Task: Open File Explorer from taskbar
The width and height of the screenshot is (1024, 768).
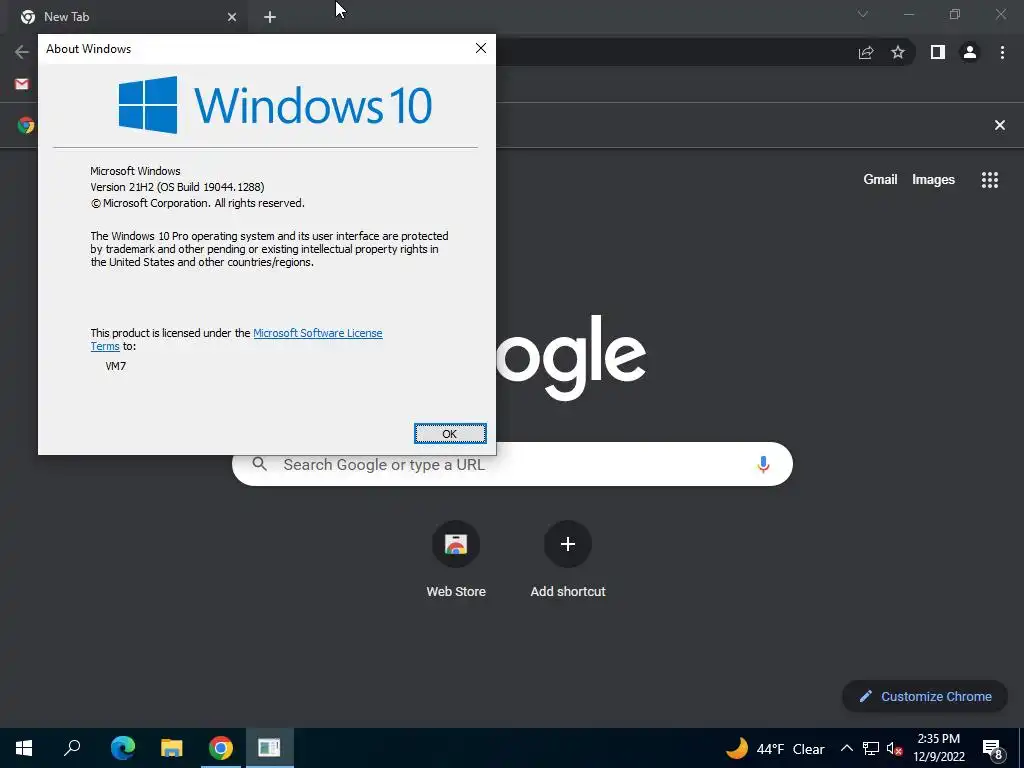Action: (171, 748)
